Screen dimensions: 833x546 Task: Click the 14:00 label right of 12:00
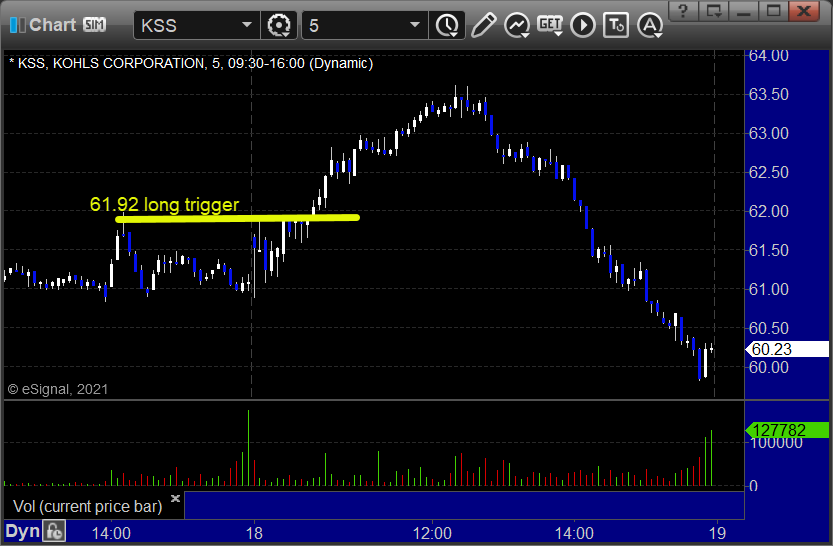pyautogui.click(x=574, y=533)
